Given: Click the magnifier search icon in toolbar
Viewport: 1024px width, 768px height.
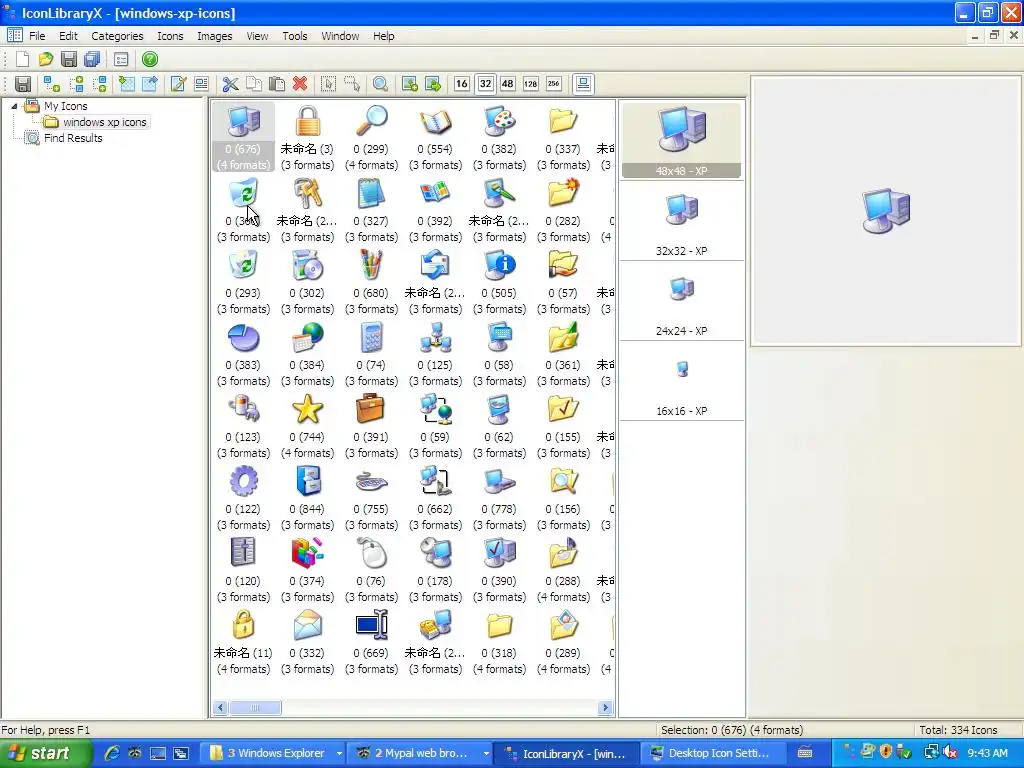Looking at the screenshot, I should pos(380,84).
